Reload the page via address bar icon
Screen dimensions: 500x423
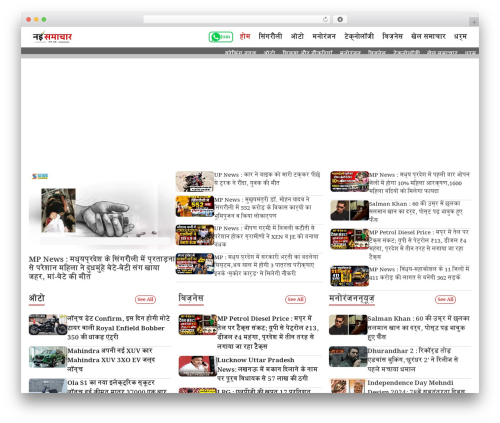(x=325, y=20)
